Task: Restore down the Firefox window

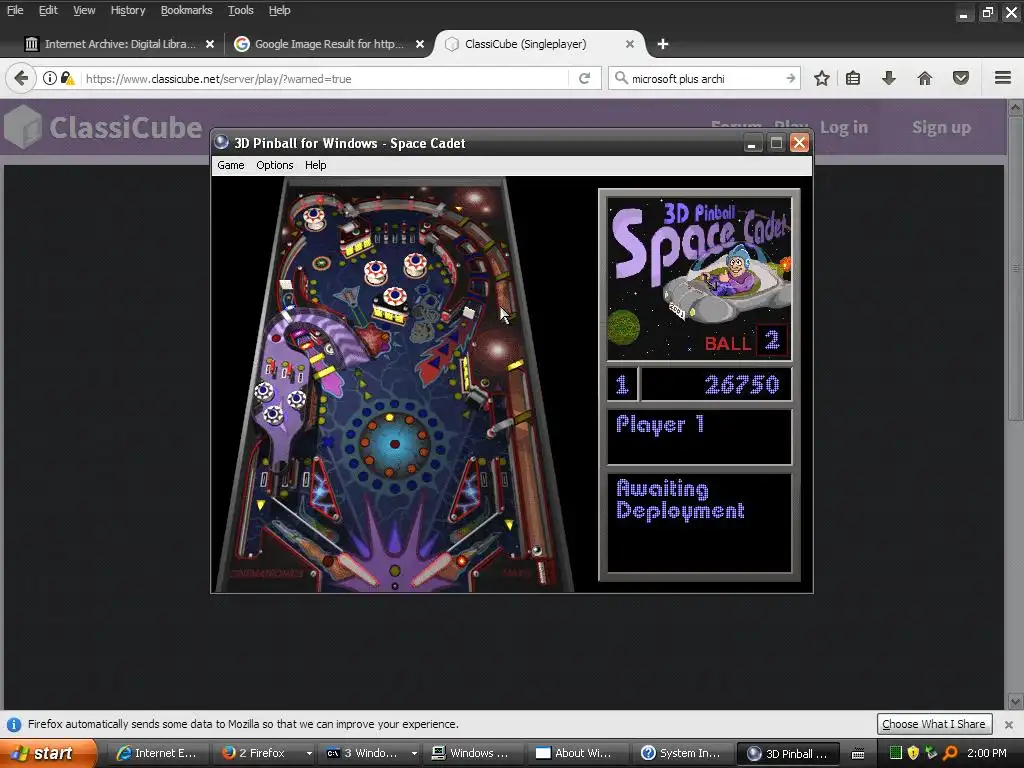Action: 988,12
